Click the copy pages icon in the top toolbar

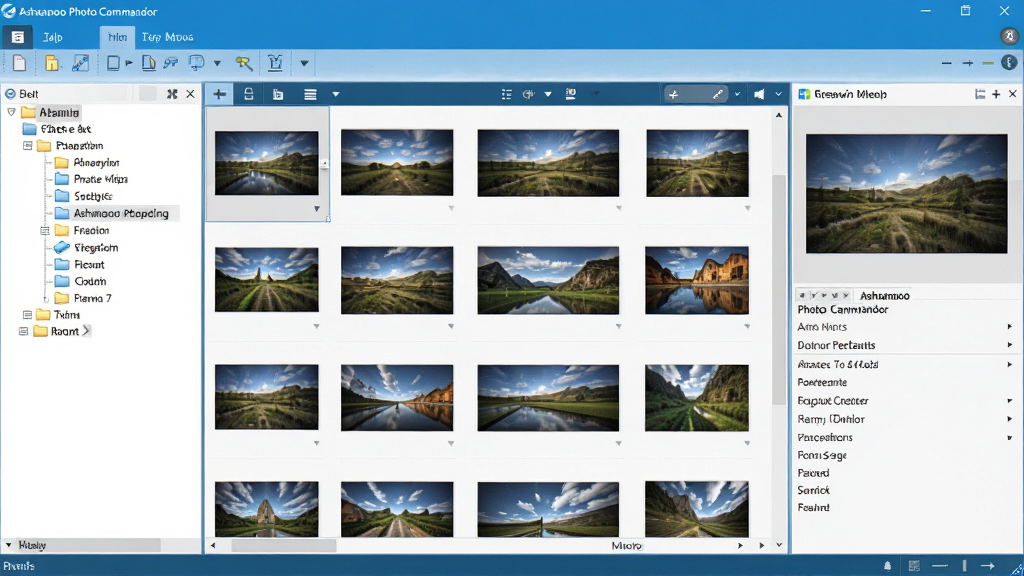pos(149,63)
